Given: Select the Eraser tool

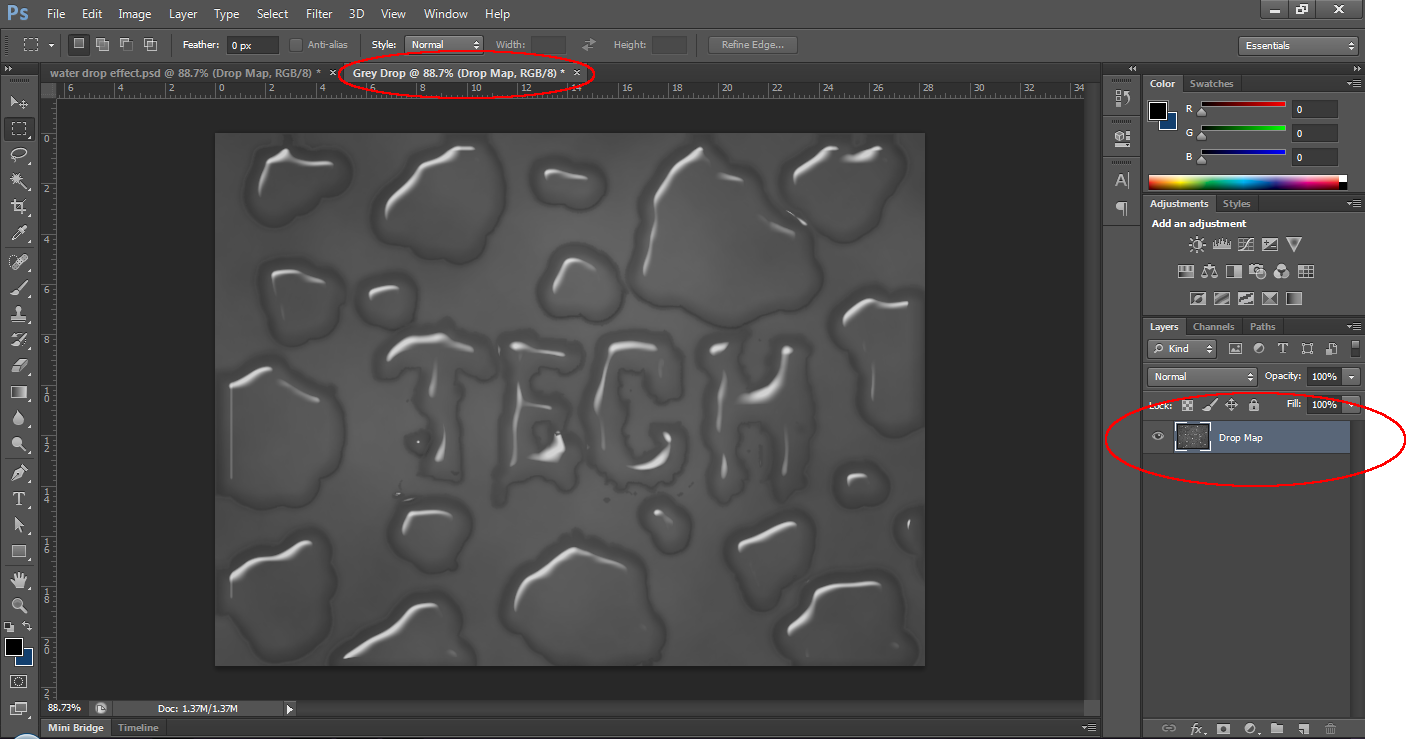Looking at the screenshot, I should click(x=19, y=366).
